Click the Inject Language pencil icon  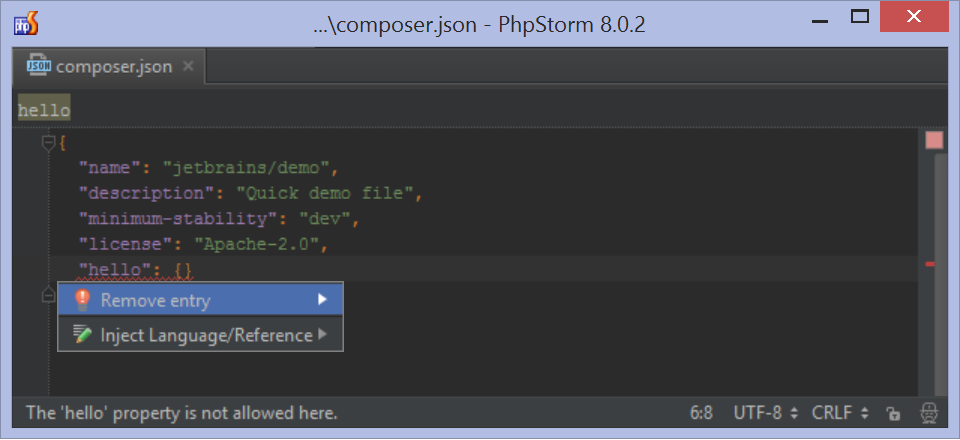coord(82,334)
